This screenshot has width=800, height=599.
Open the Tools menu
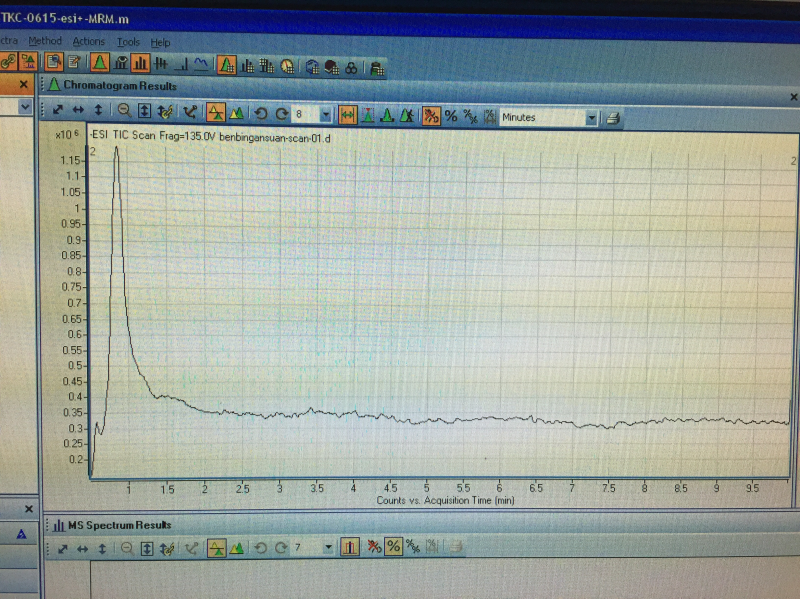(128, 42)
